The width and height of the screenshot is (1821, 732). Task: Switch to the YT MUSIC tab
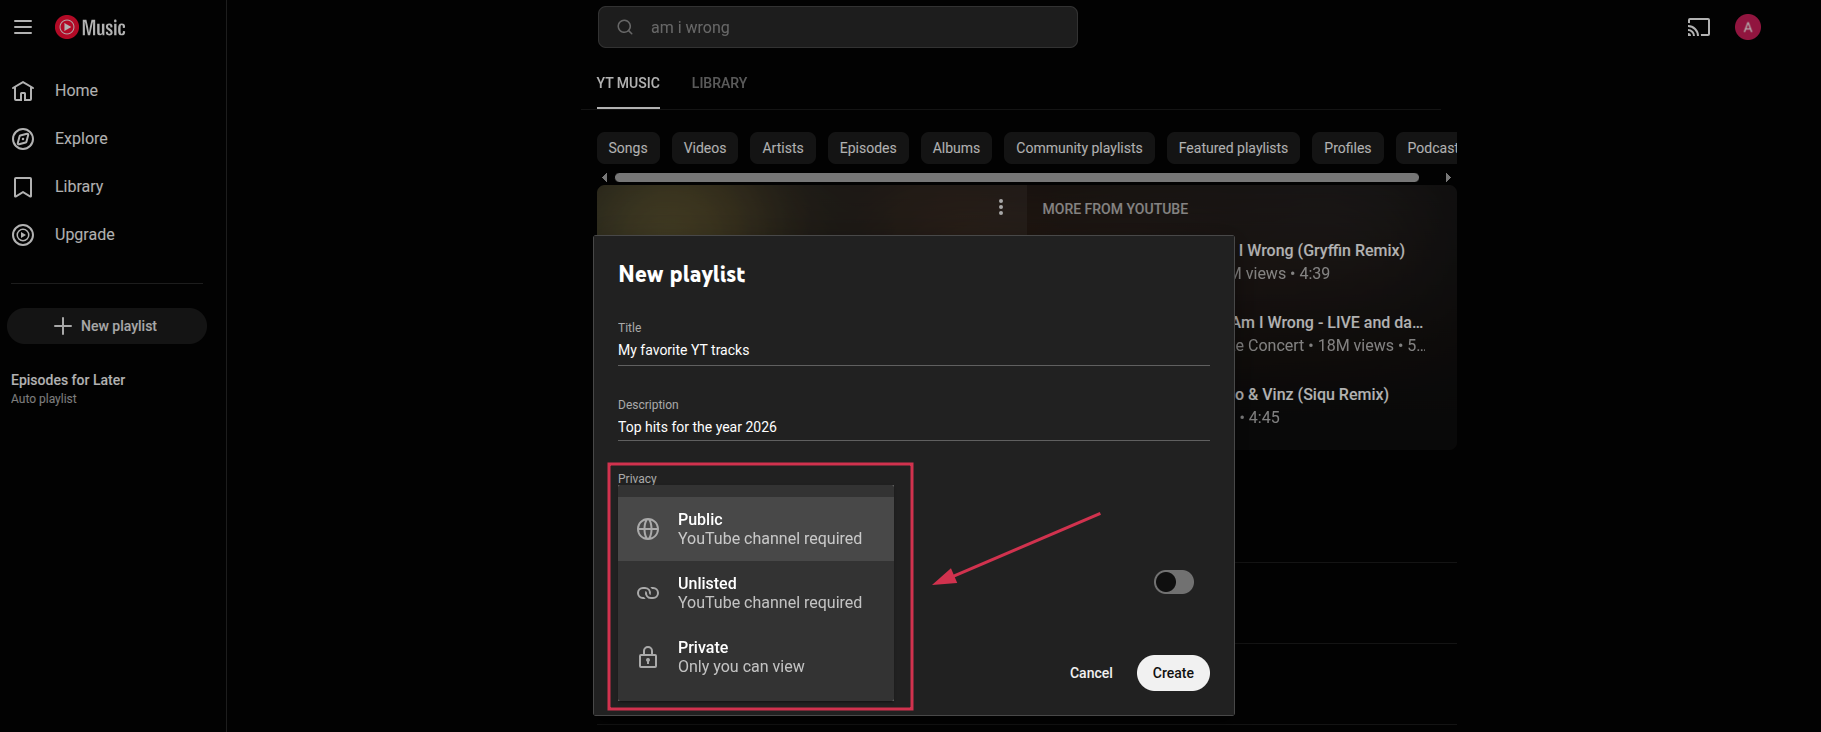click(x=628, y=83)
